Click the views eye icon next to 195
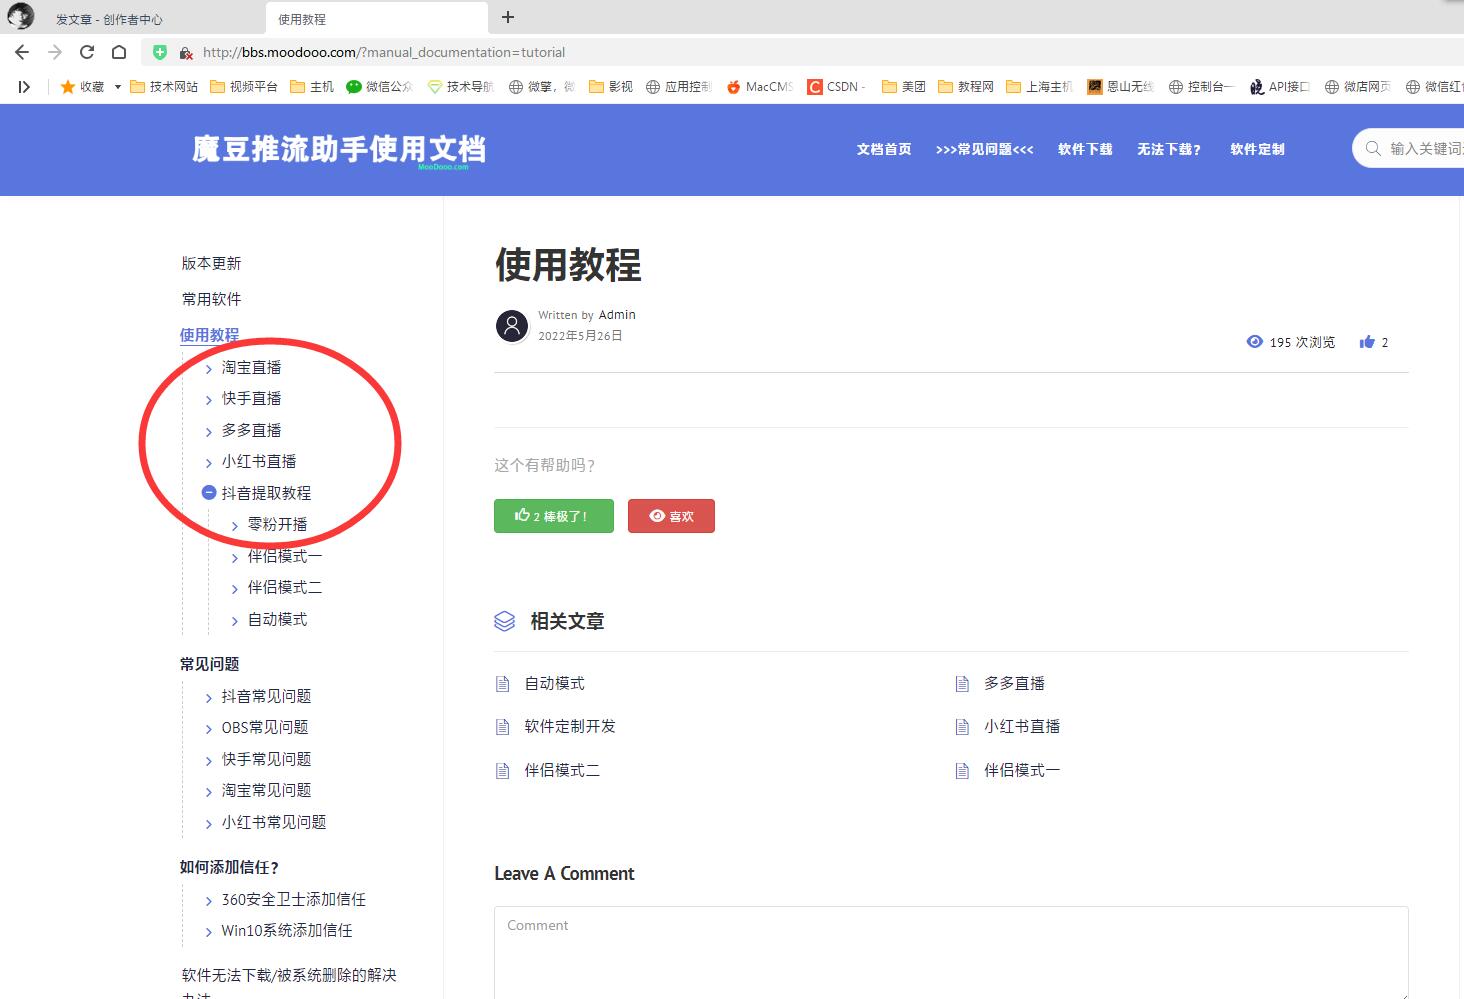 pos(1254,341)
